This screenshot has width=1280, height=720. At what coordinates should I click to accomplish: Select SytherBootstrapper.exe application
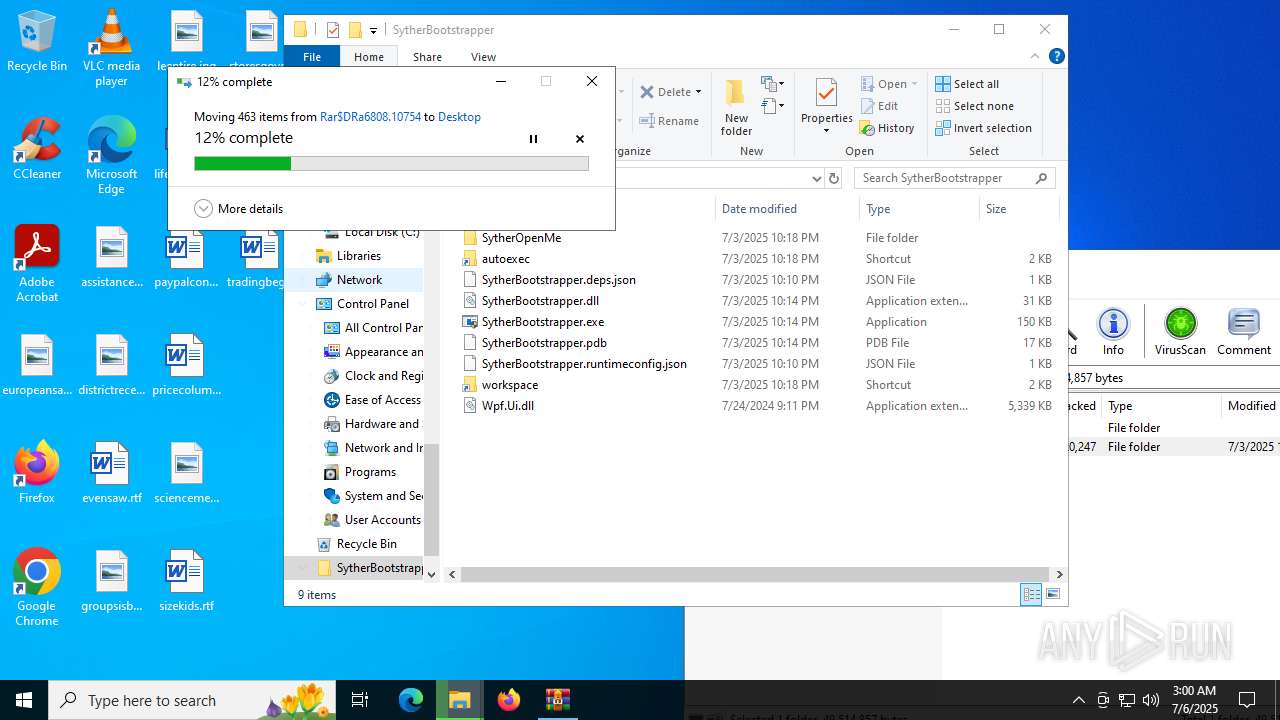(542, 322)
